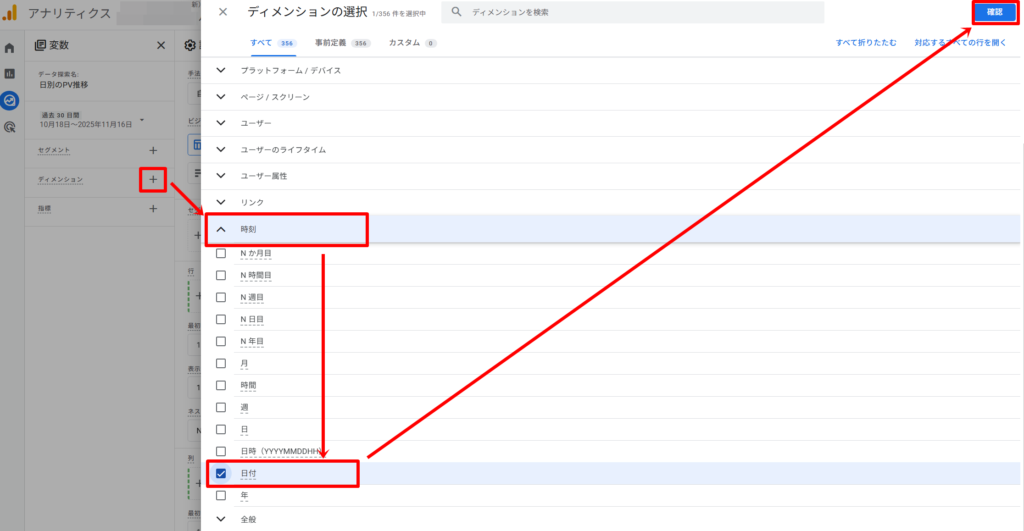Screen dimensions: 1024x531
Task: Switch to the 事前定義 tab
Action: coord(342,43)
